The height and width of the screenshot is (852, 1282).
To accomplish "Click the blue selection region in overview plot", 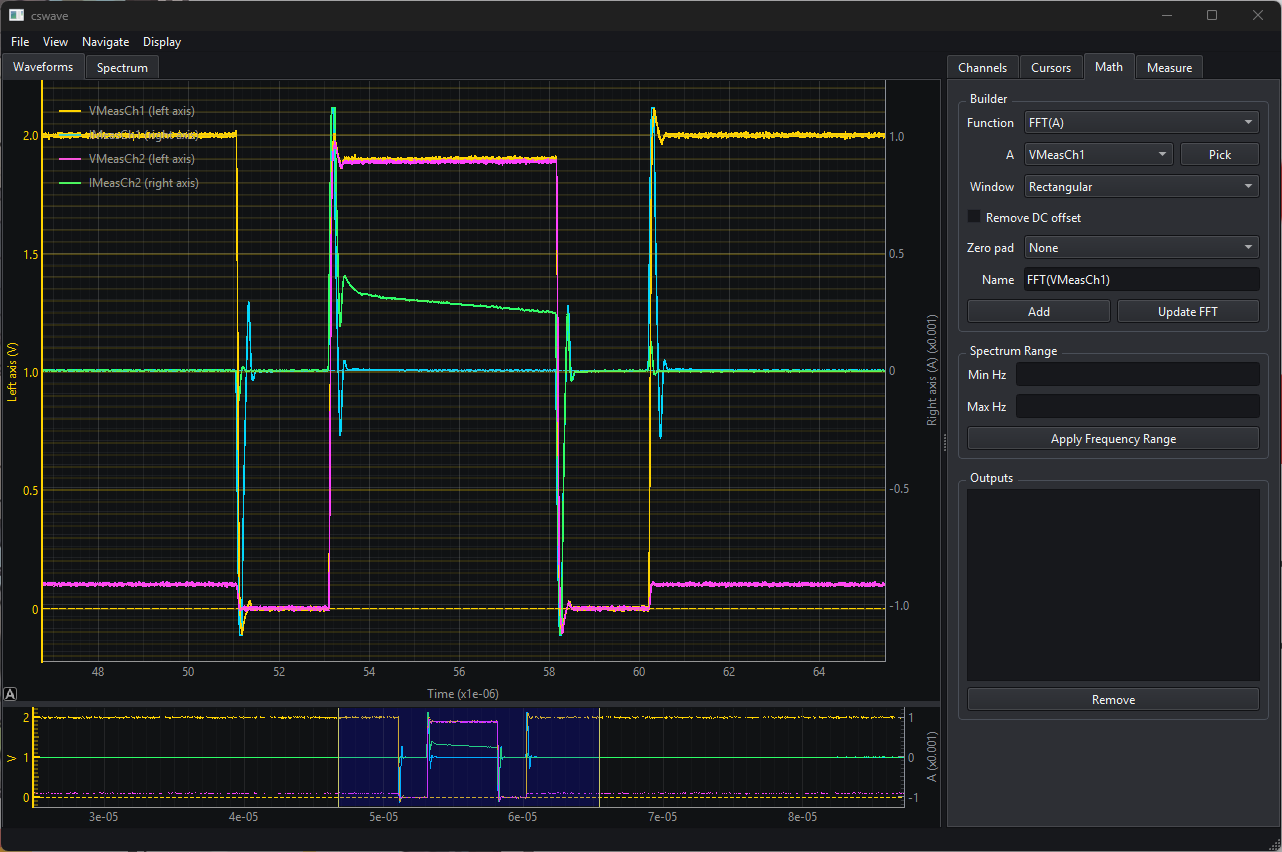I will pos(469,757).
